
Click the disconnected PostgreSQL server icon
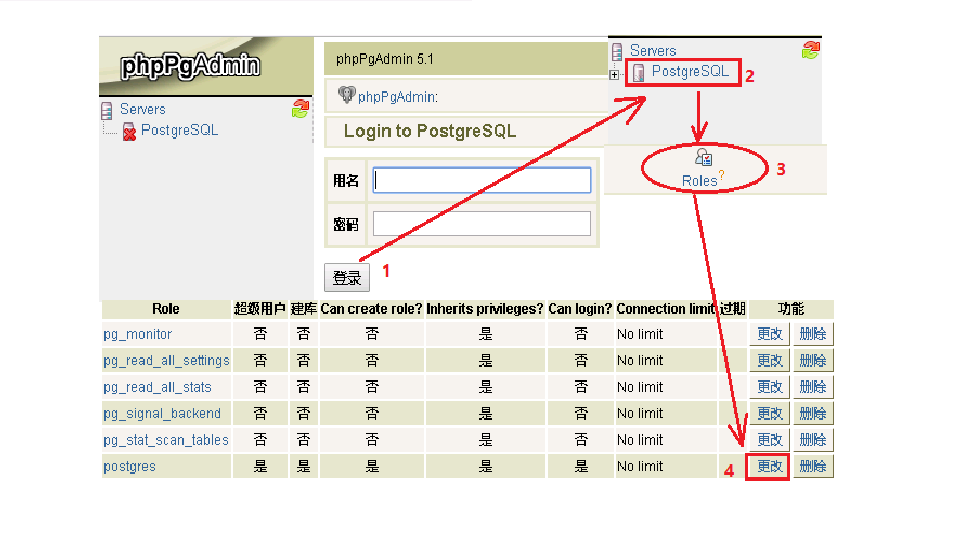(x=129, y=132)
